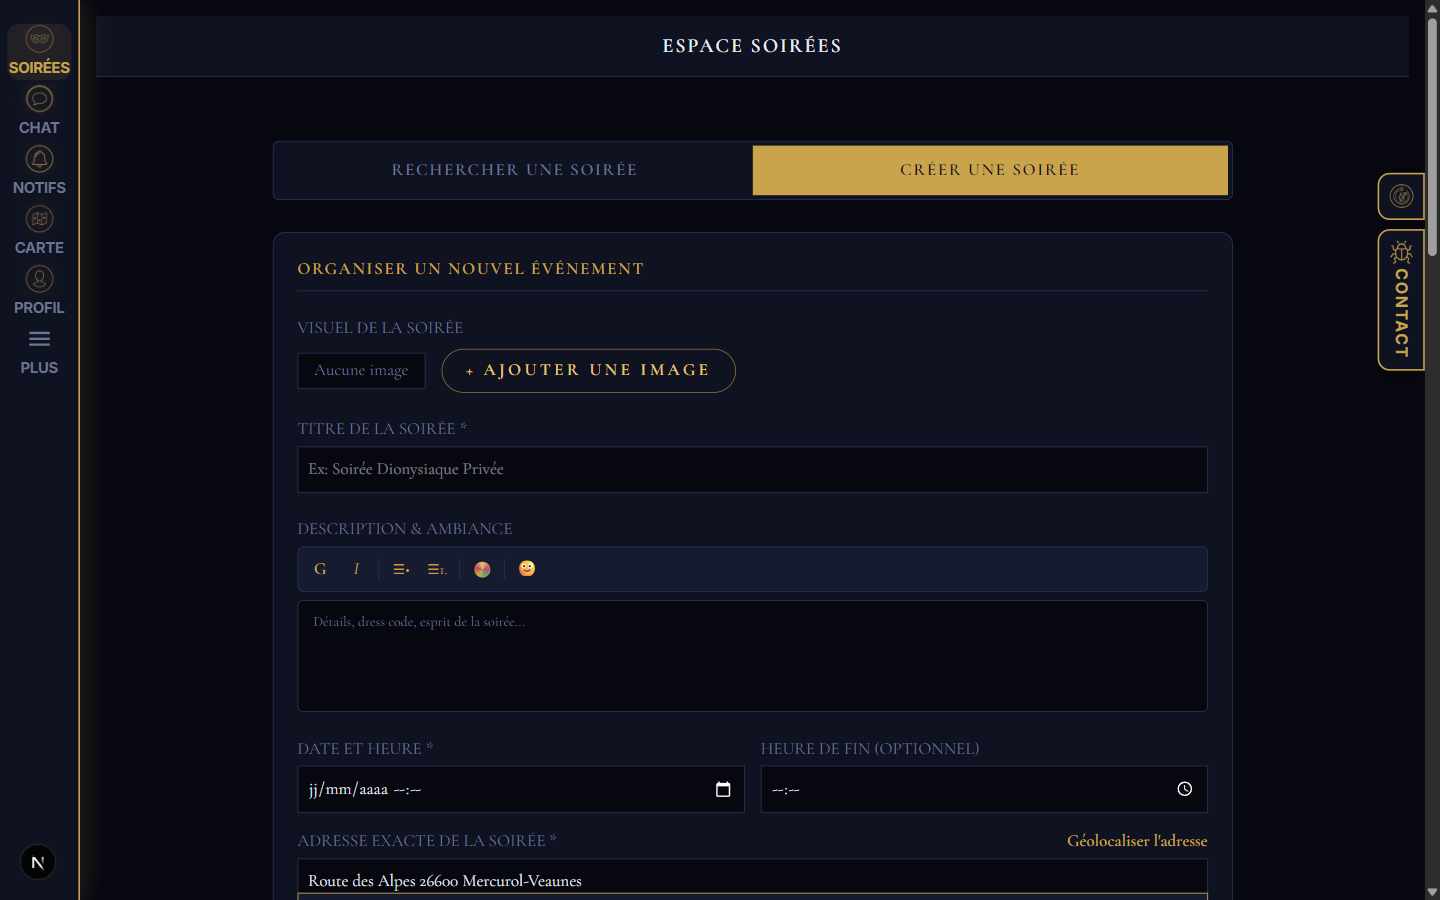
Task: Open the clock picker for heure de fin
Action: click(x=1185, y=789)
